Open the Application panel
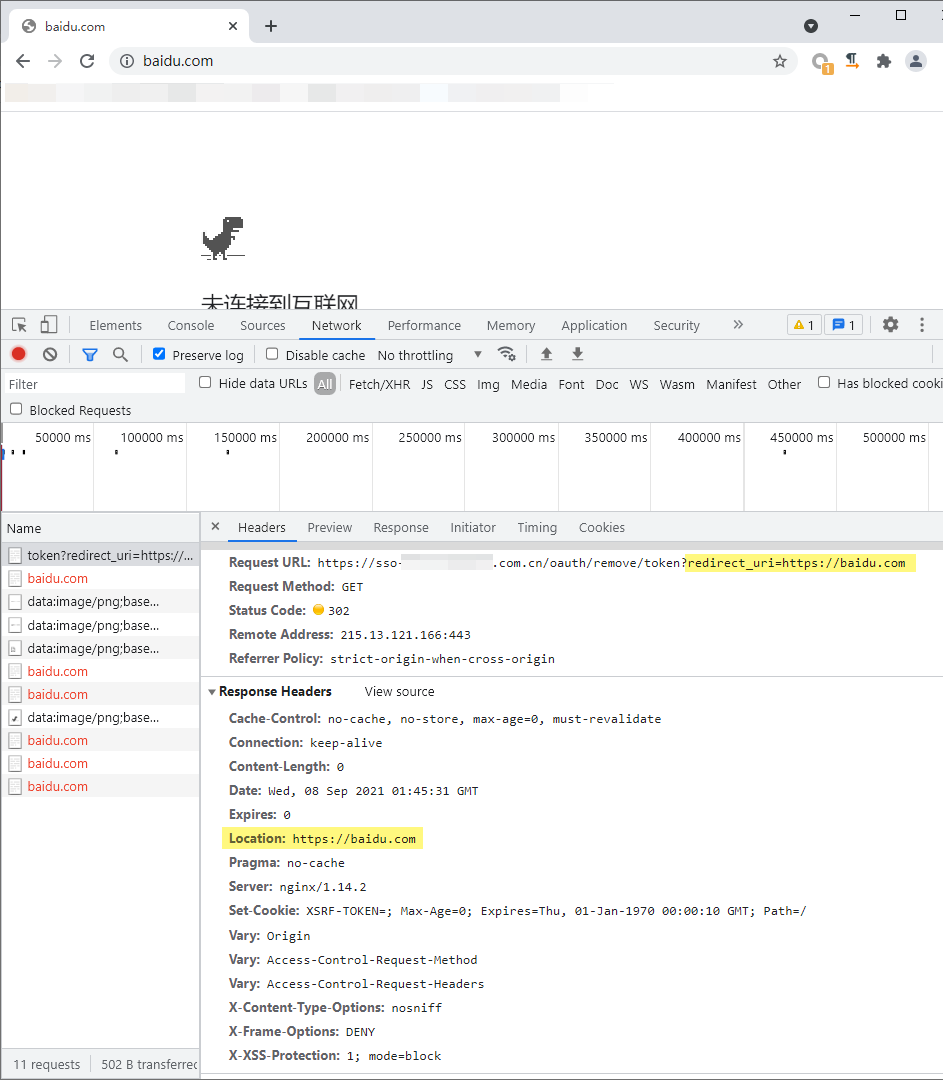 click(x=594, y=325)
